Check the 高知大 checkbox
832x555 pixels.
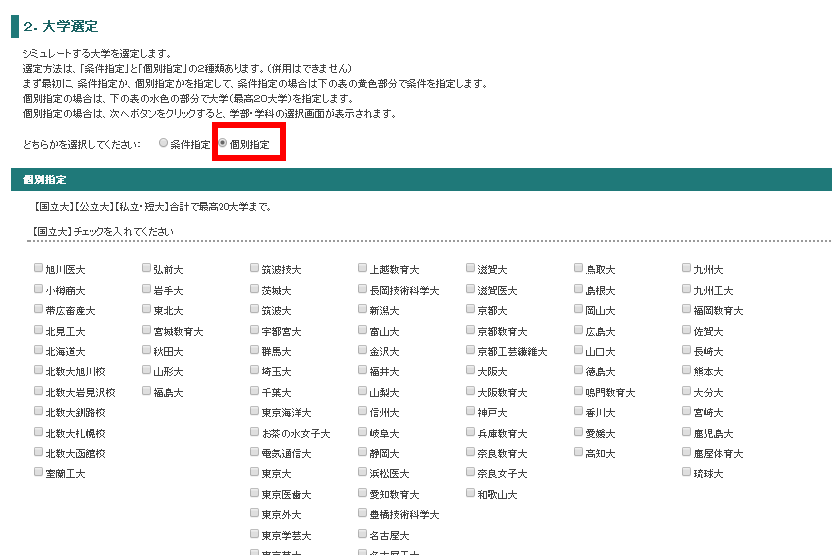[x=579, y=452]
